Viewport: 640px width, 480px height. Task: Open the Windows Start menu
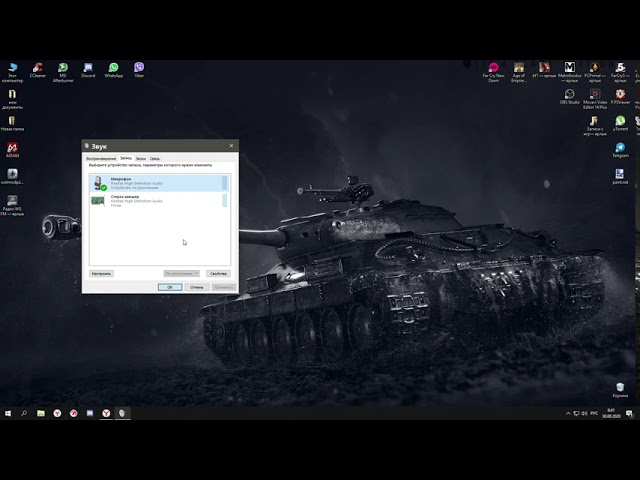[x=8, y=413]
